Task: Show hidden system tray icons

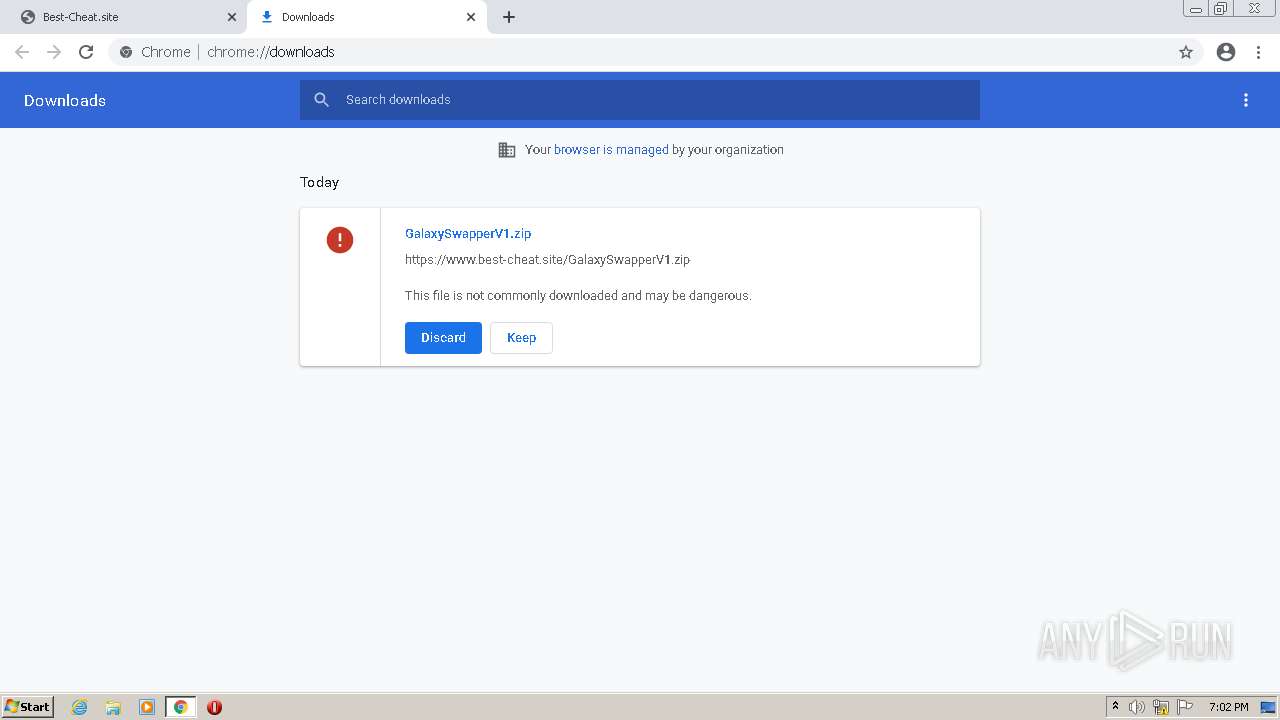Action: pyautogui.click(x=1115, y=707)
